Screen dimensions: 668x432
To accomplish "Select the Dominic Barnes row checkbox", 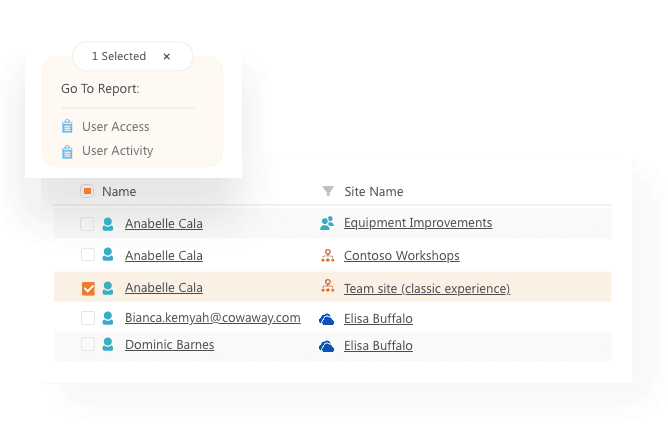I will coord(88,345).
